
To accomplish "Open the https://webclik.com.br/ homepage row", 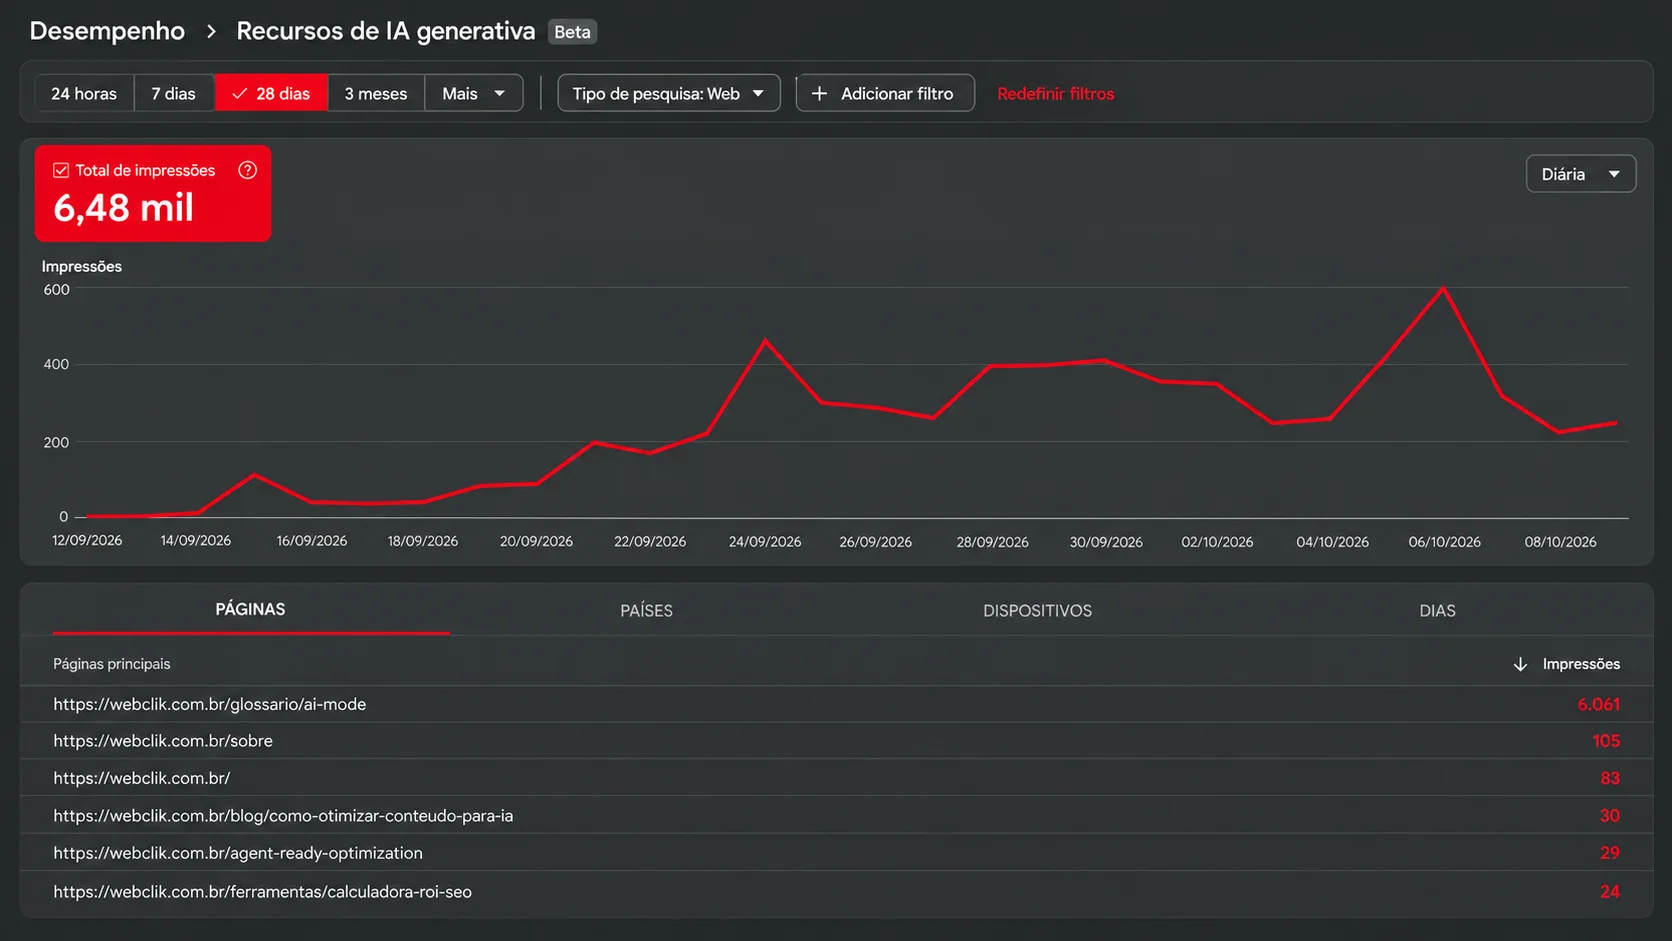I will tap(836, 778).
